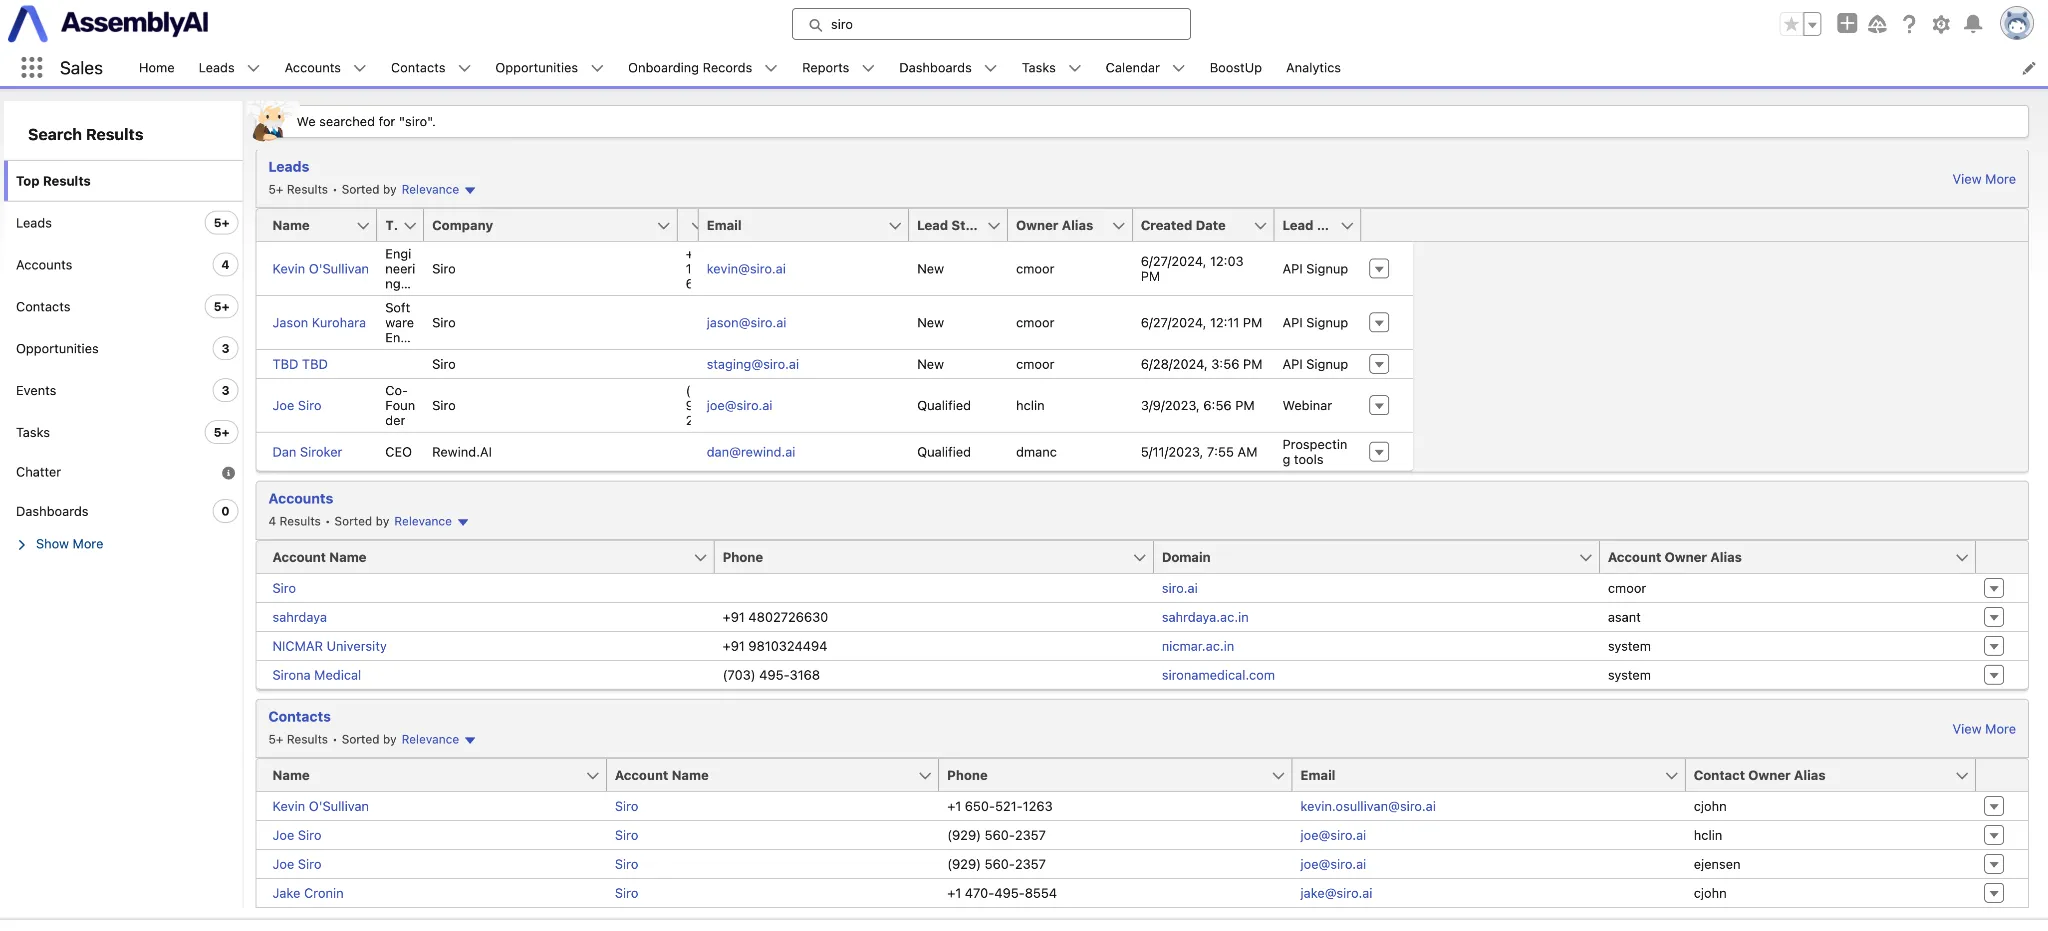
Task: Open row actions for Dan Siroker lead
Action: [1378, 452]
